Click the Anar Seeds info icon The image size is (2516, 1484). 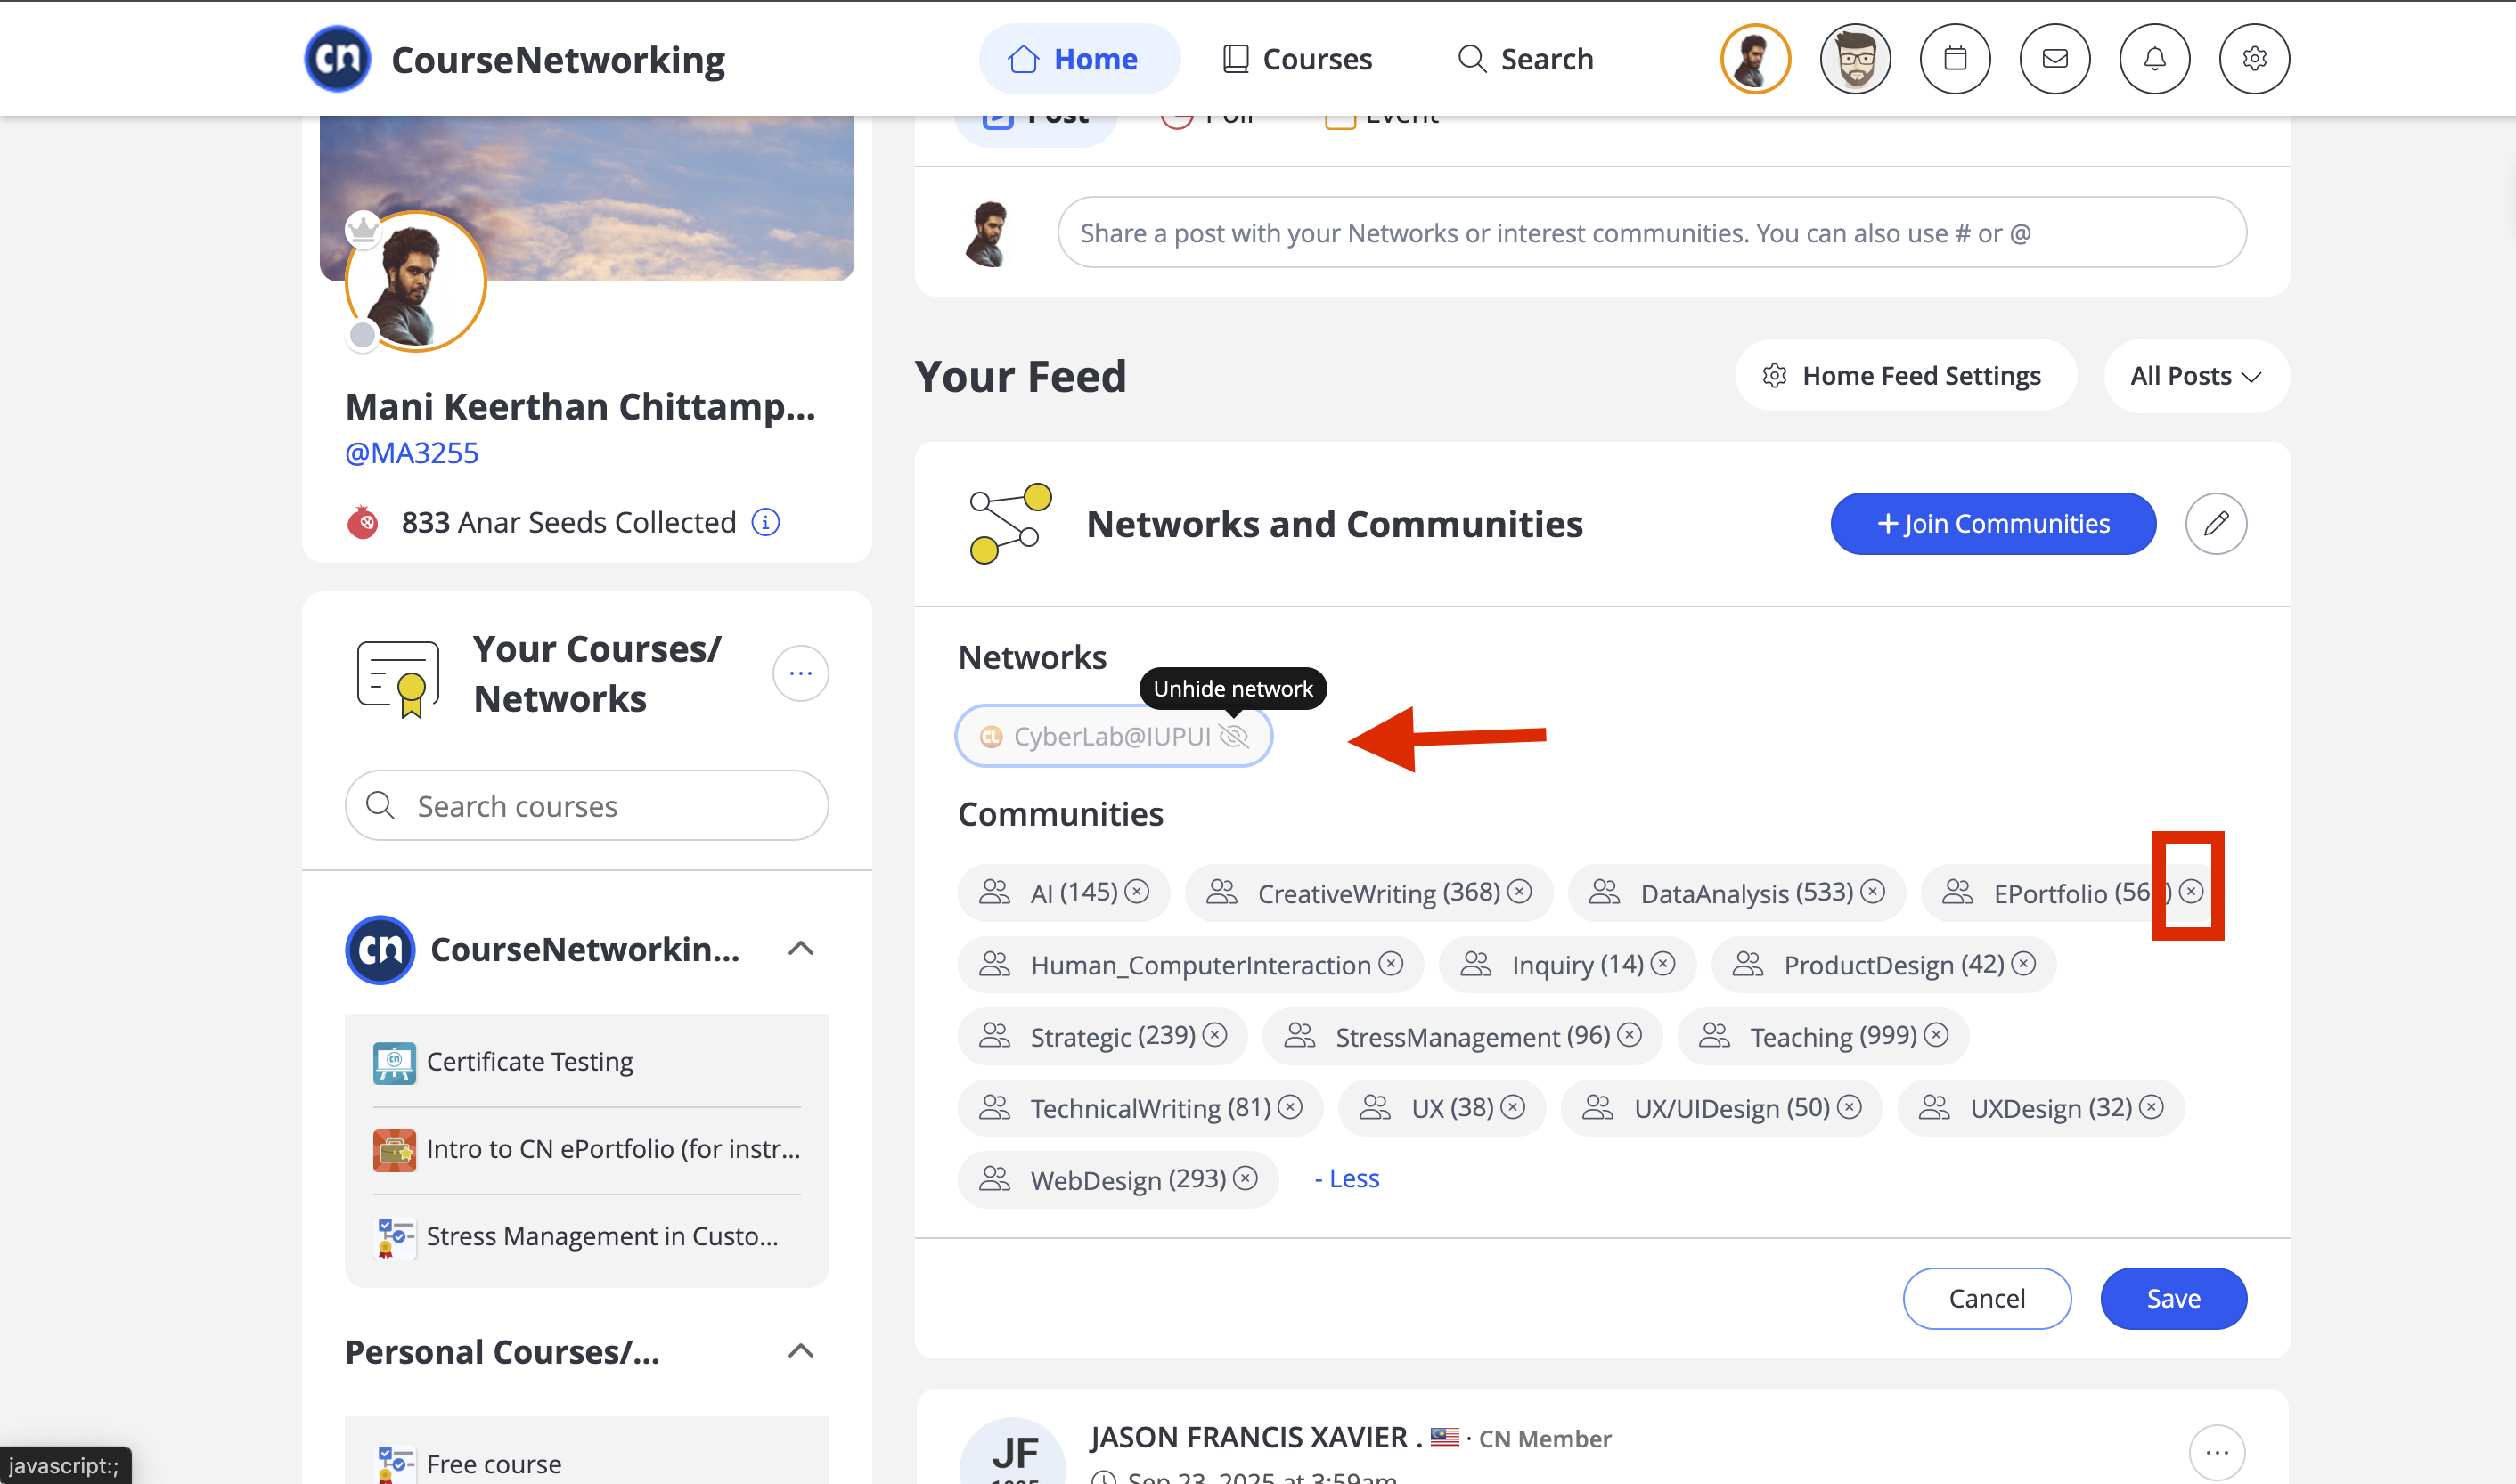pyautogui.click(x=766, y=522)
